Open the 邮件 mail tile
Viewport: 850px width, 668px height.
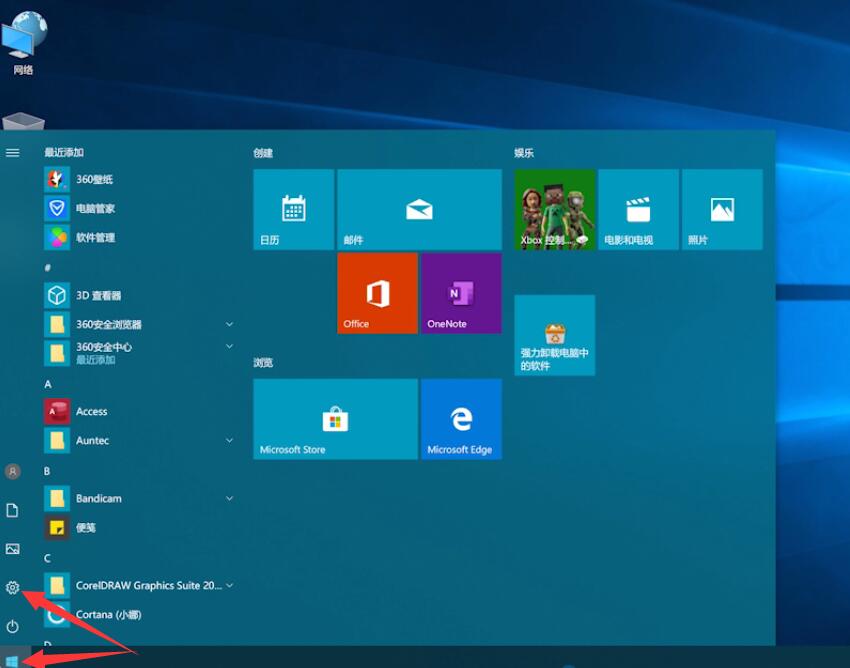[420, 209]
